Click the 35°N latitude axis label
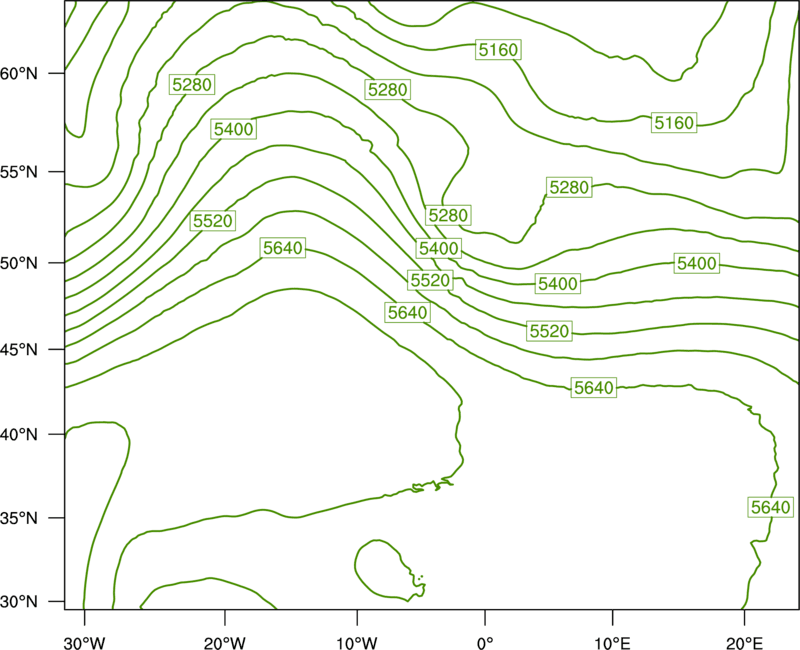This screenshot has height=650, width=800. [19, 518]
